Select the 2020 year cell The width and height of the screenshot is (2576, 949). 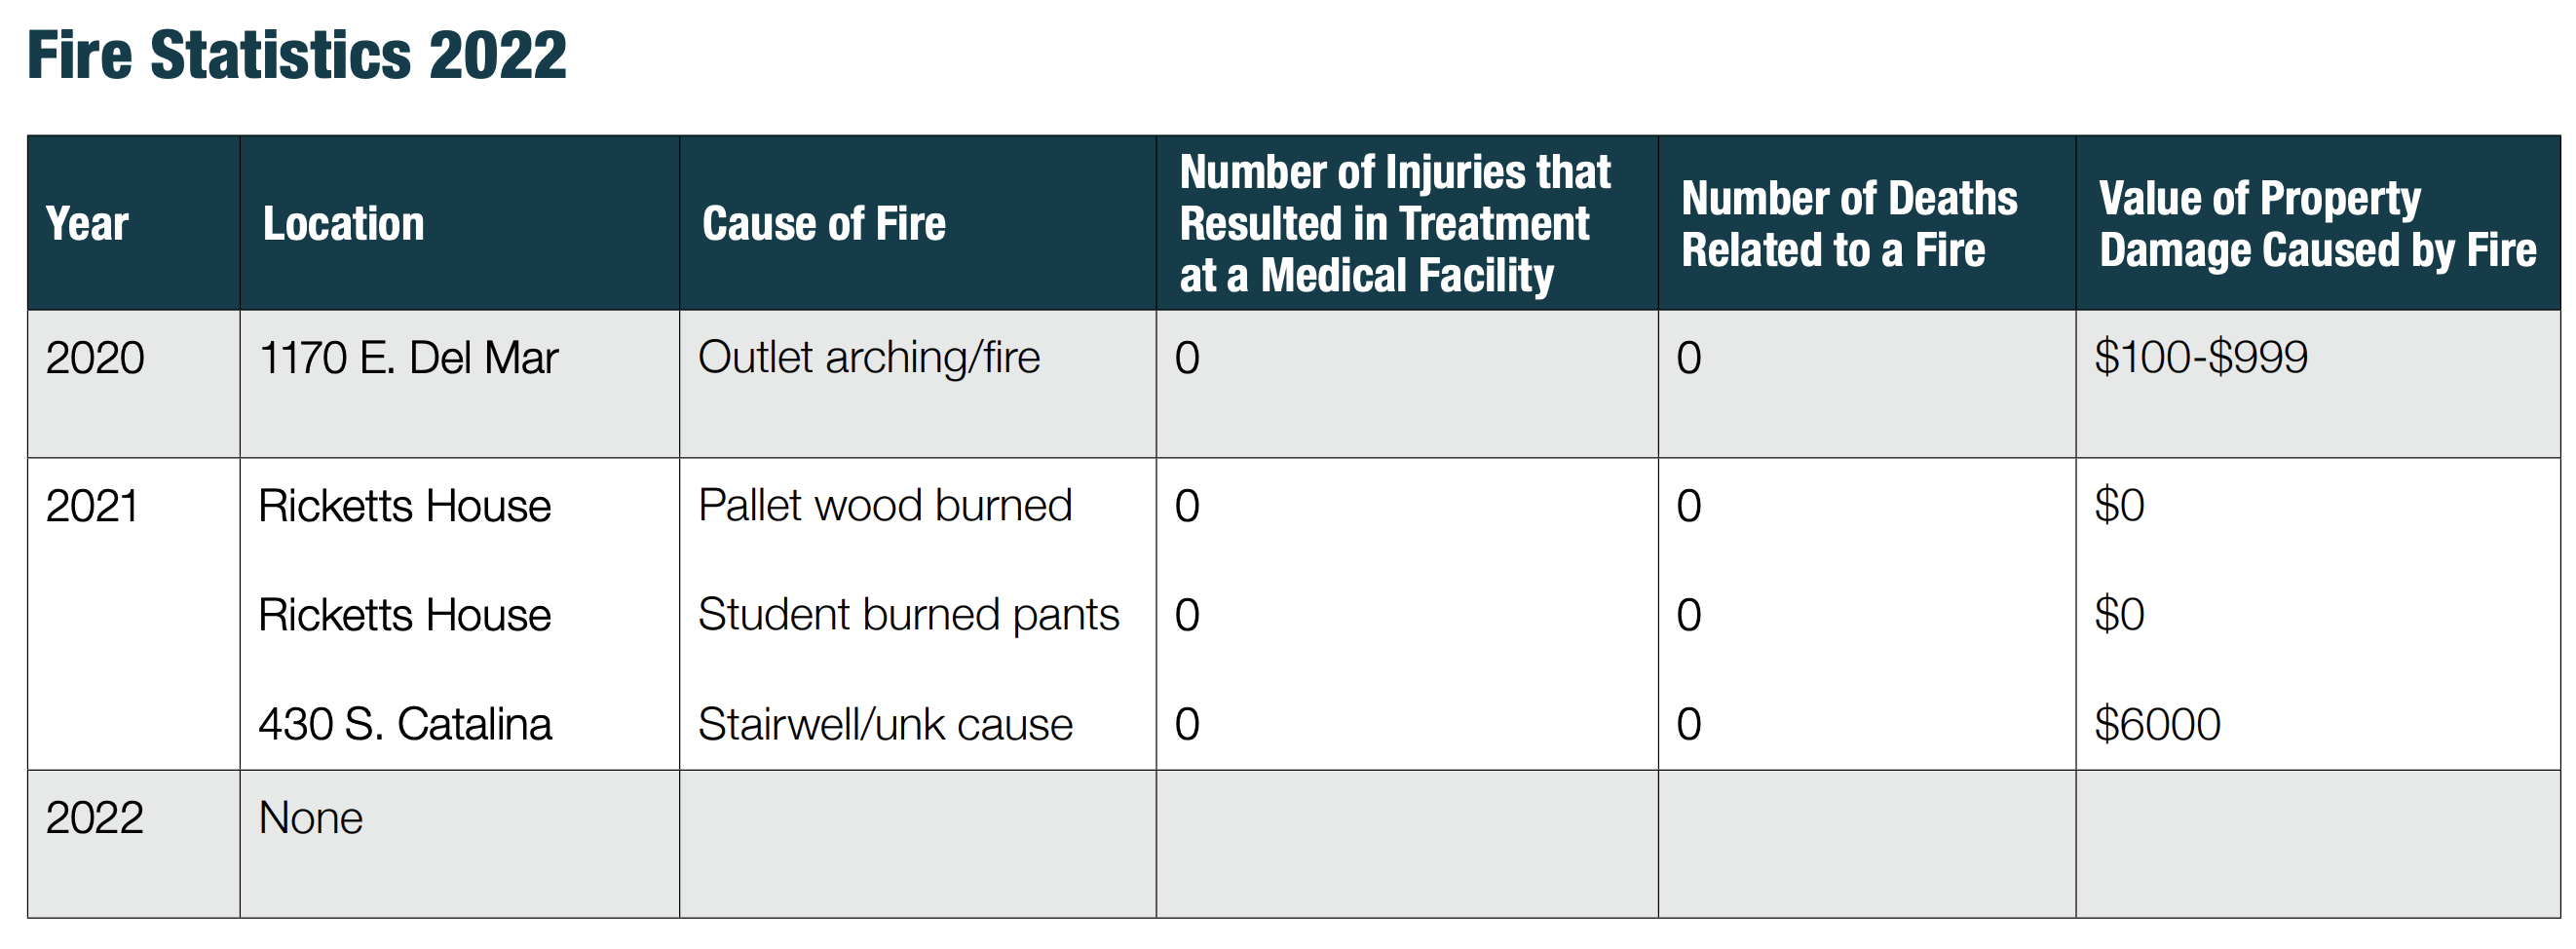(95, 358)
